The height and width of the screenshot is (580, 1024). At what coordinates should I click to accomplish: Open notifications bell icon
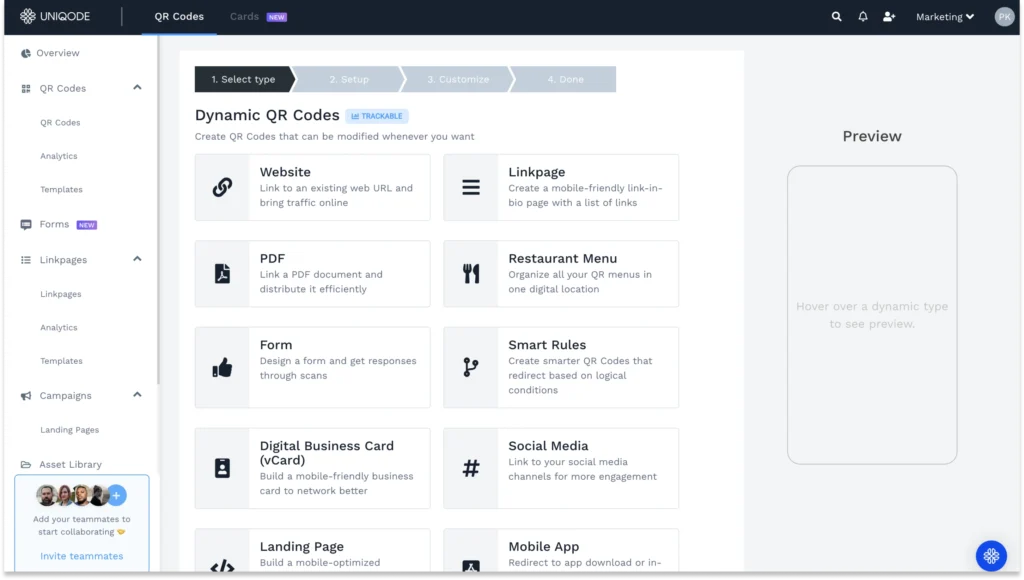(x=863, y=16)
